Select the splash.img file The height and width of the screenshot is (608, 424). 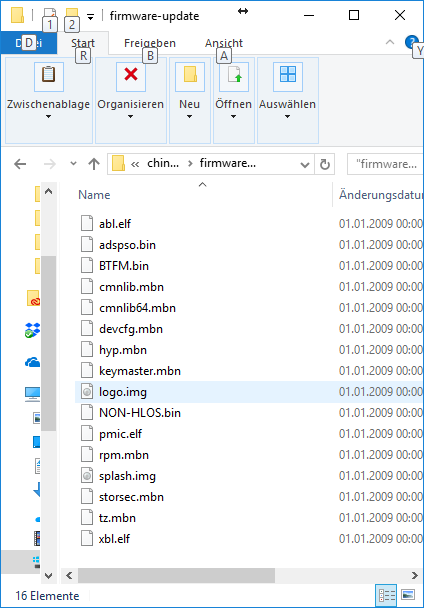pyautogui.click(x=127, y=476)
